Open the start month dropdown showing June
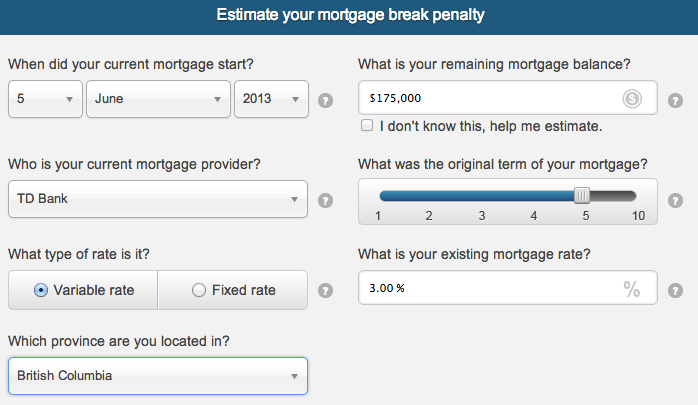This screenshot has width=698, height=405. click(158, 99)
